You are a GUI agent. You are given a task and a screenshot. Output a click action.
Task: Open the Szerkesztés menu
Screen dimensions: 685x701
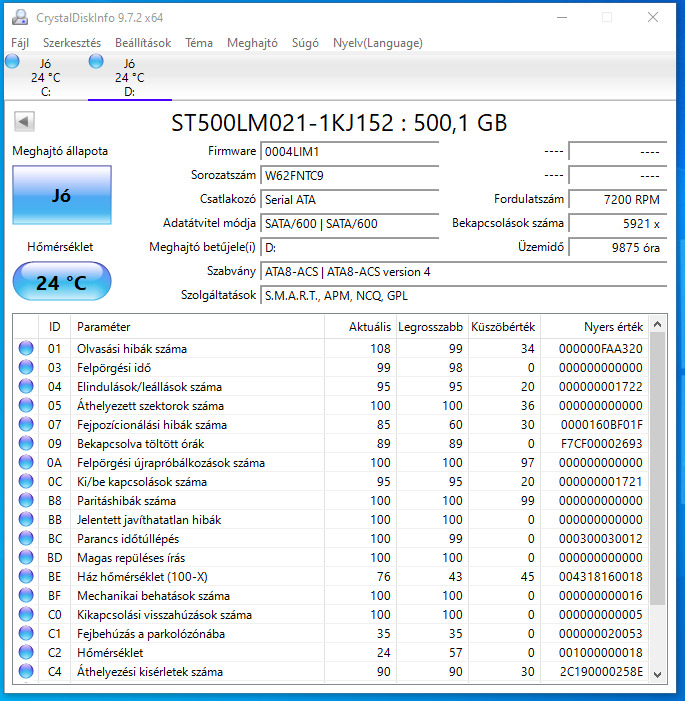click(72, 43)
